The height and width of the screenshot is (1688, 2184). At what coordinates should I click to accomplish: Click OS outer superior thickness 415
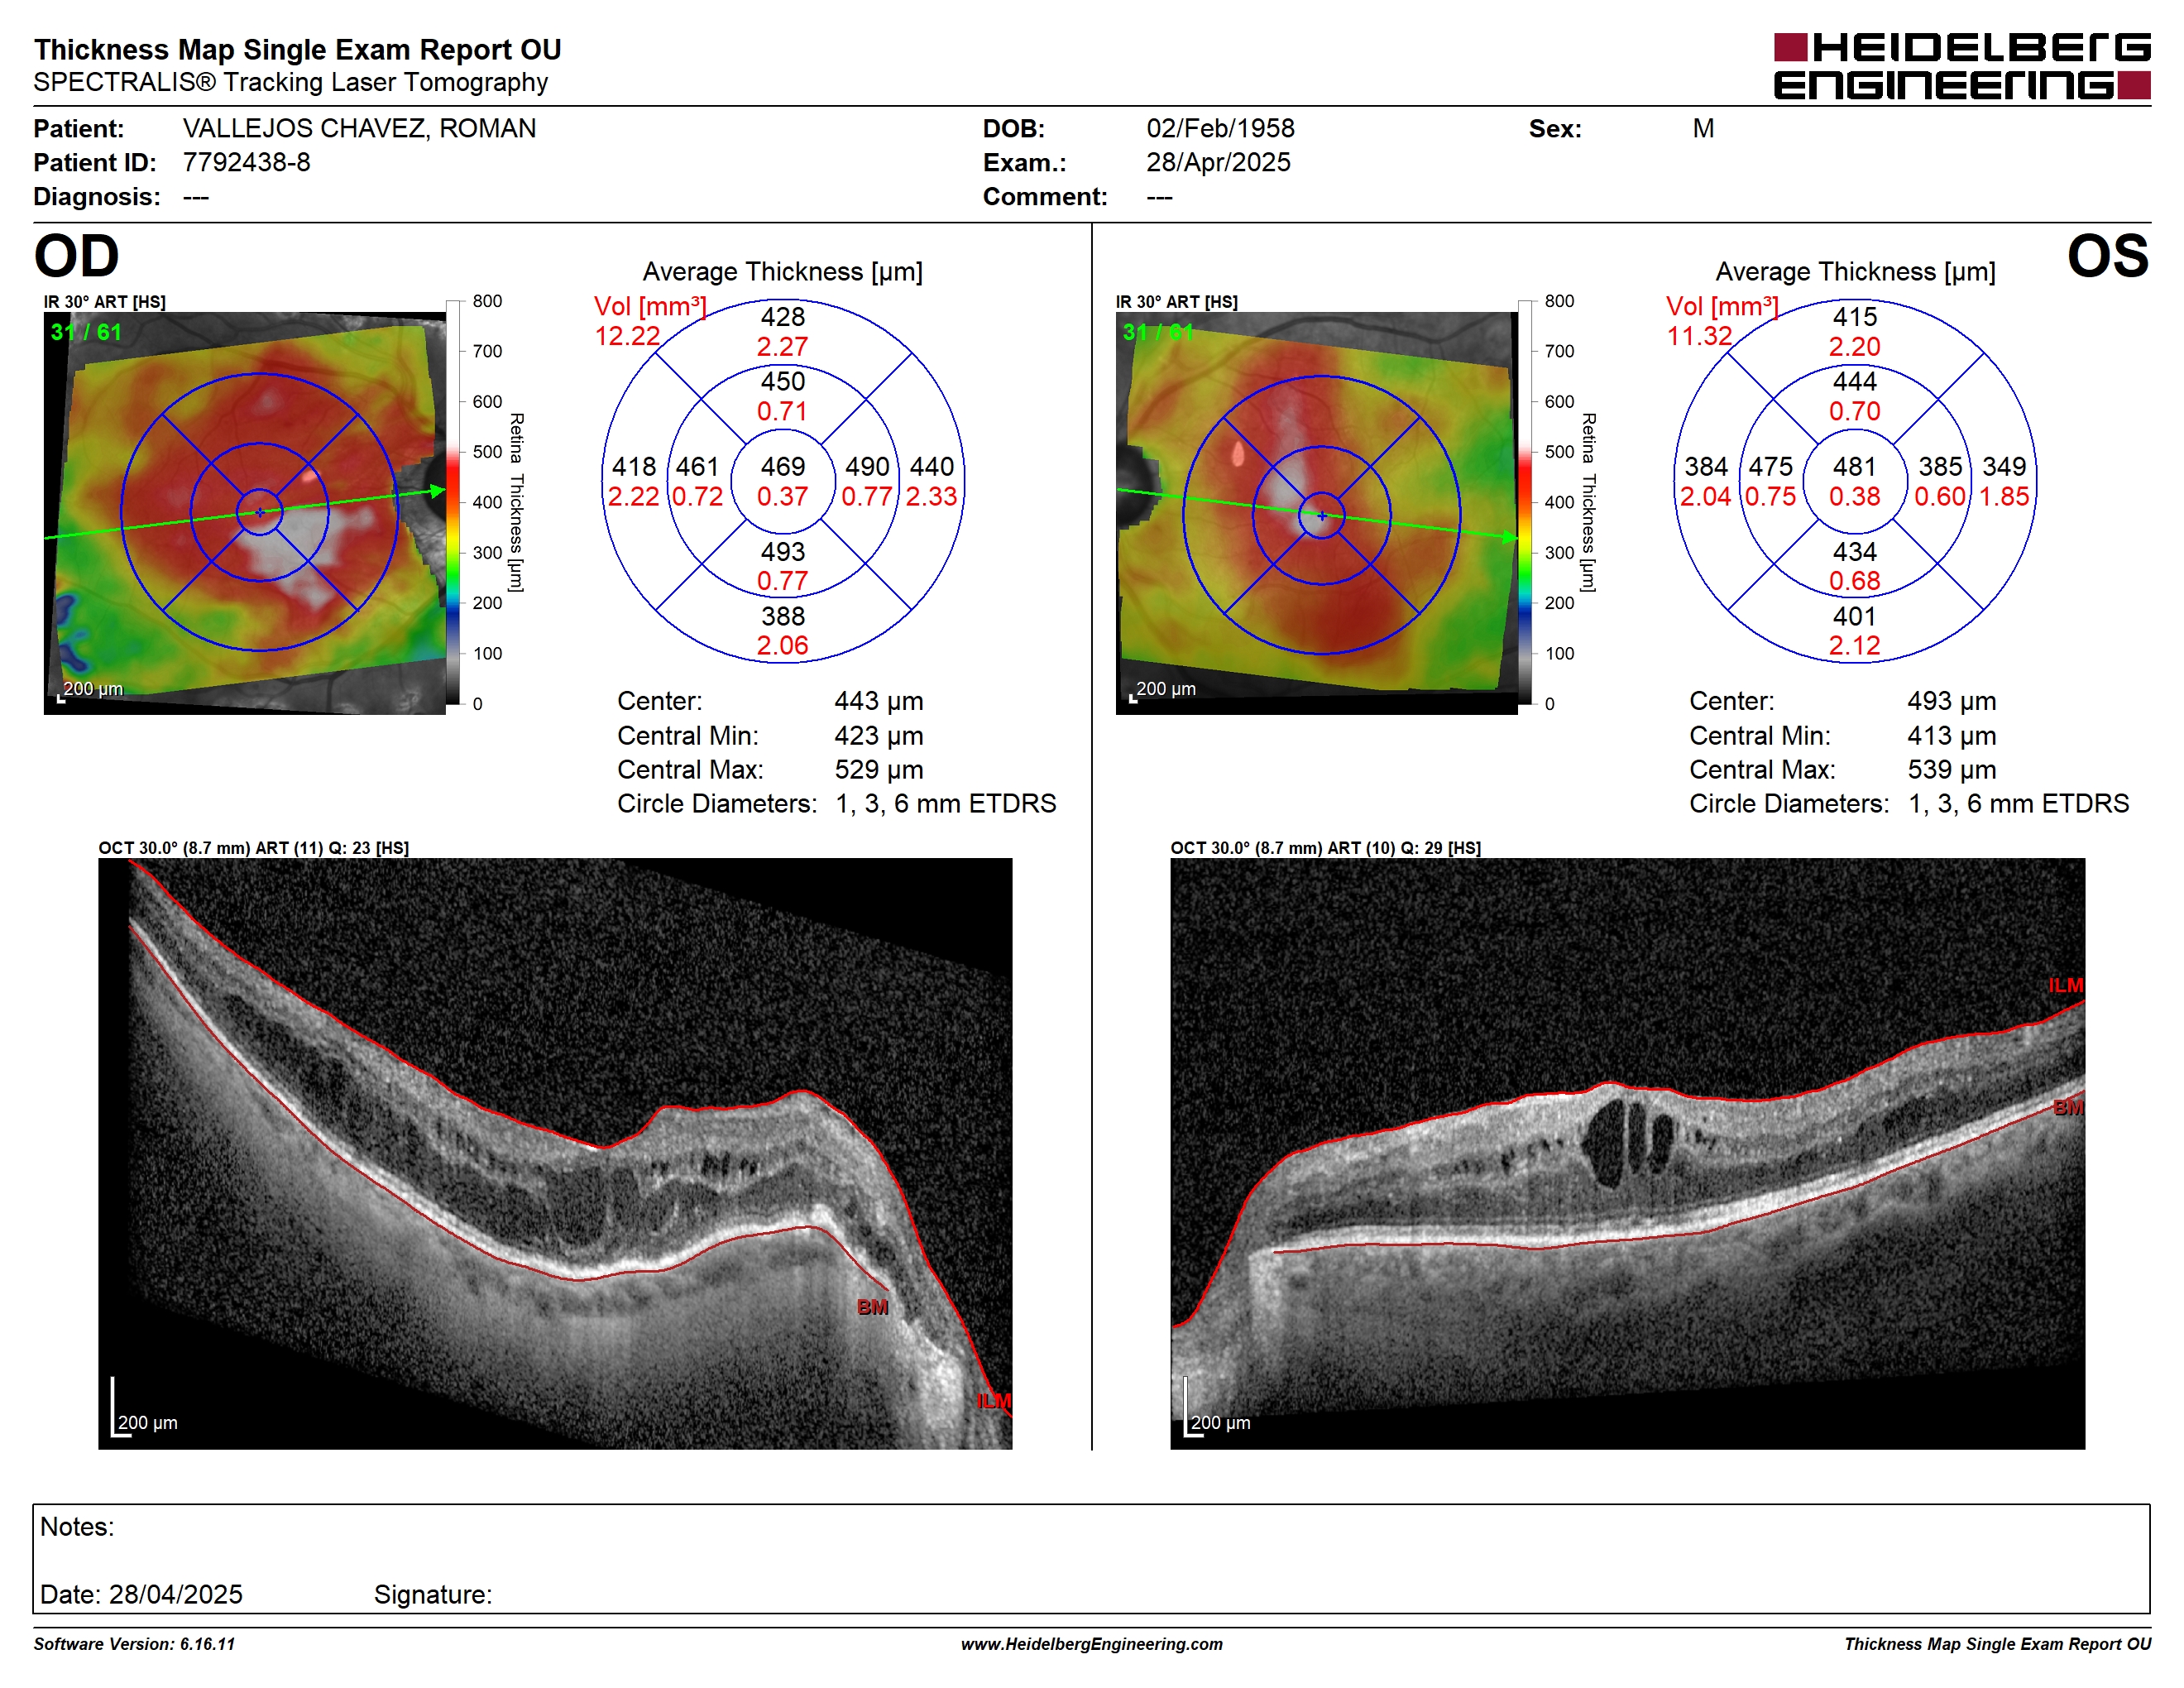(1854, 317)
